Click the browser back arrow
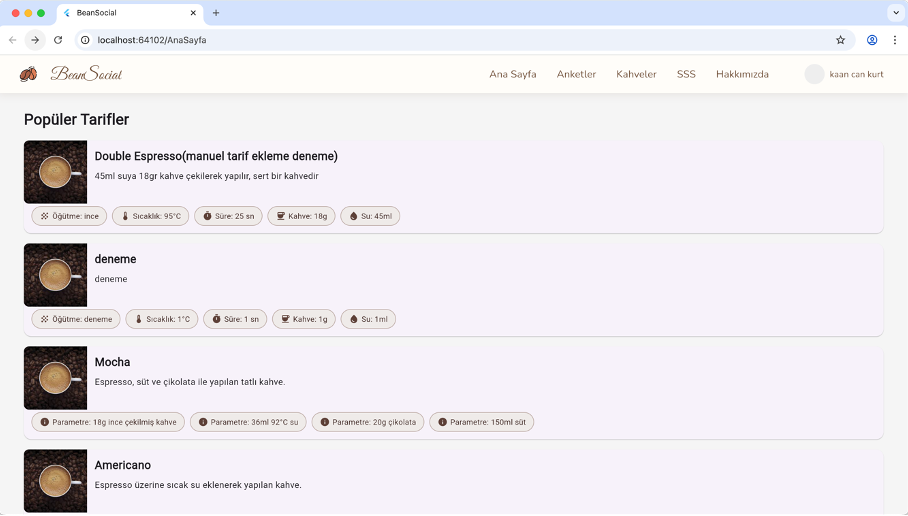 pos(13,40)
